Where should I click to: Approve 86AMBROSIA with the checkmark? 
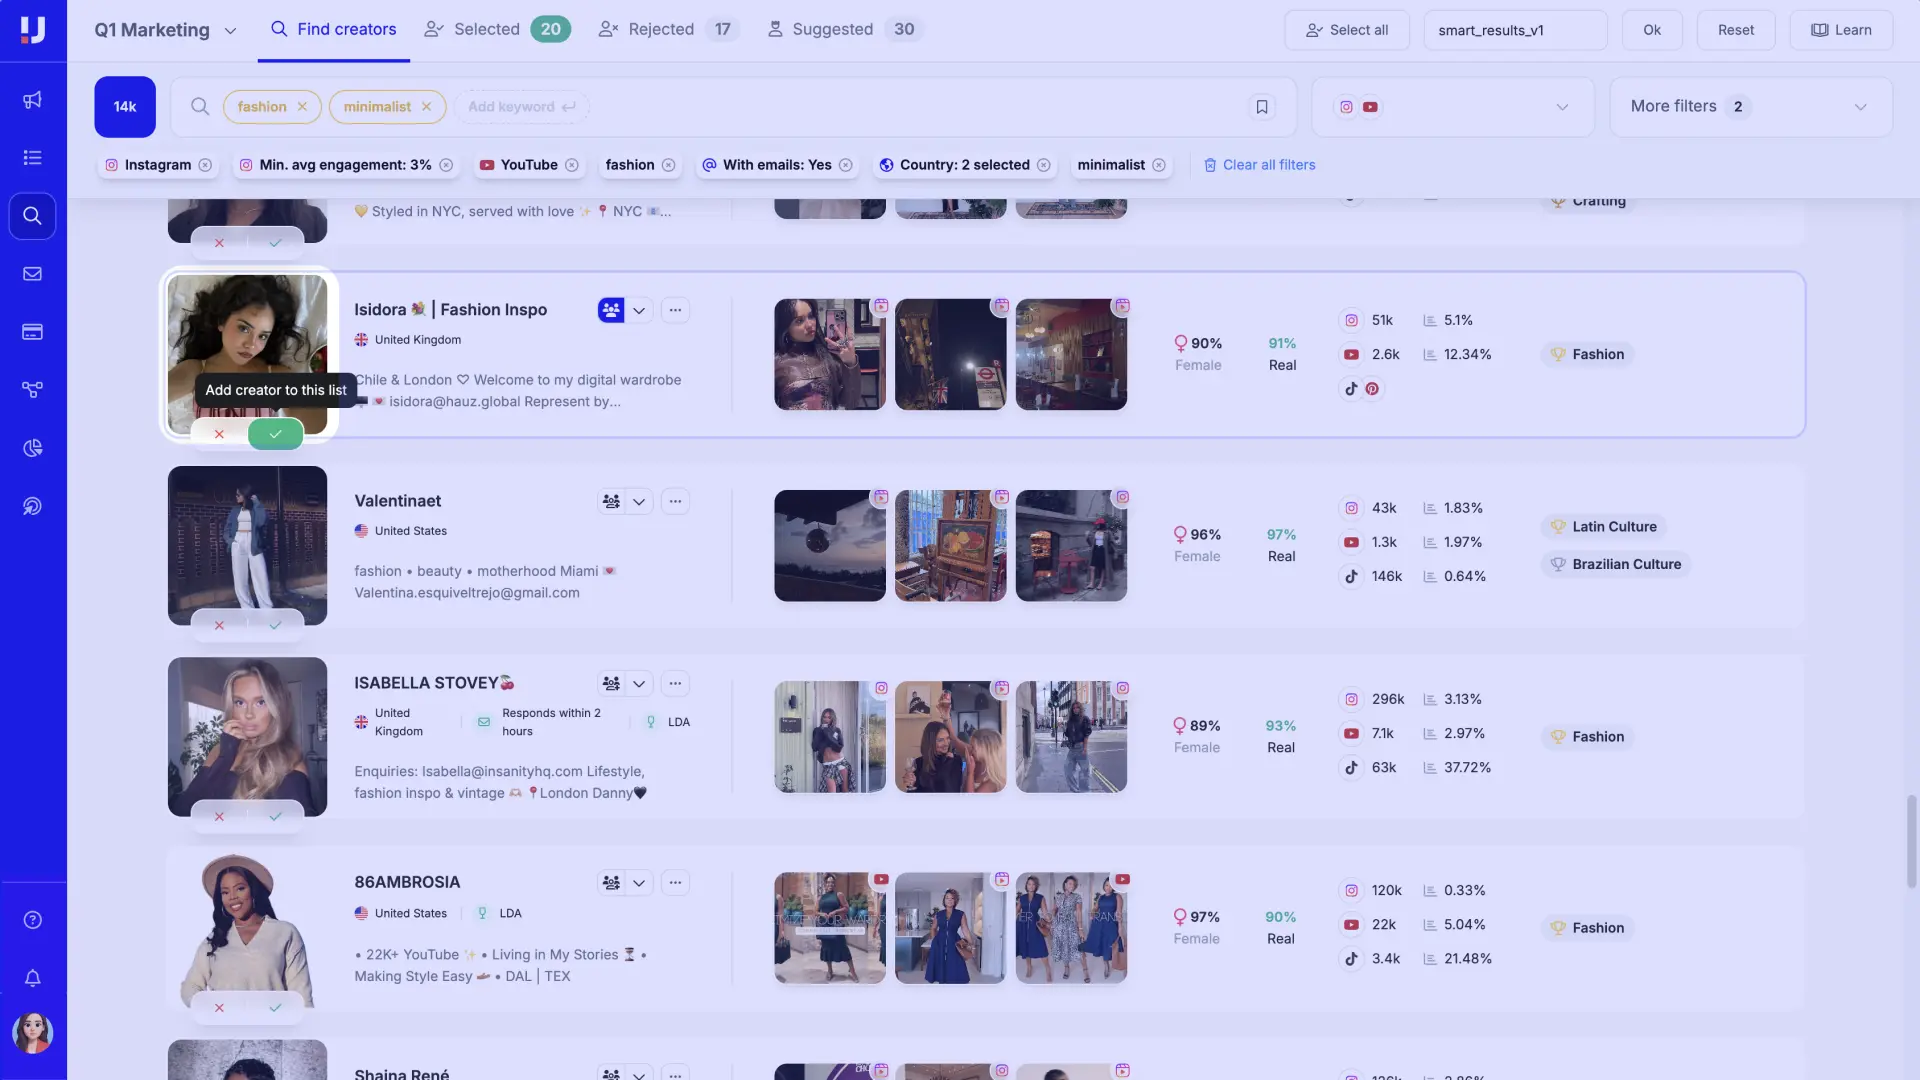[x=275, y=1007]
